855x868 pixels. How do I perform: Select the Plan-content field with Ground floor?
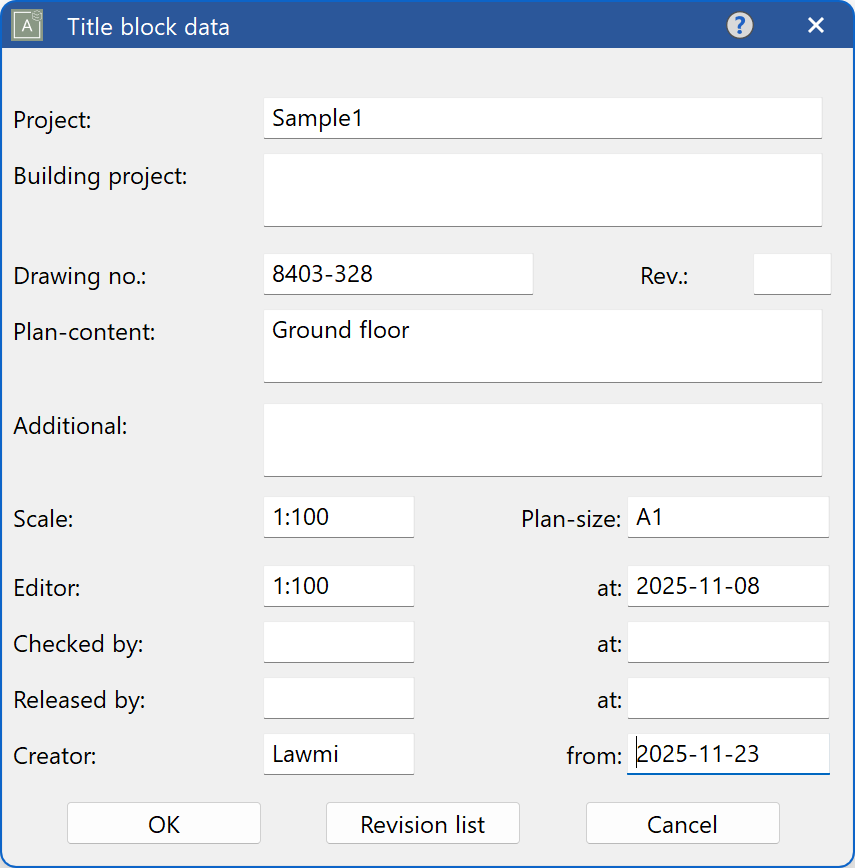542,346
